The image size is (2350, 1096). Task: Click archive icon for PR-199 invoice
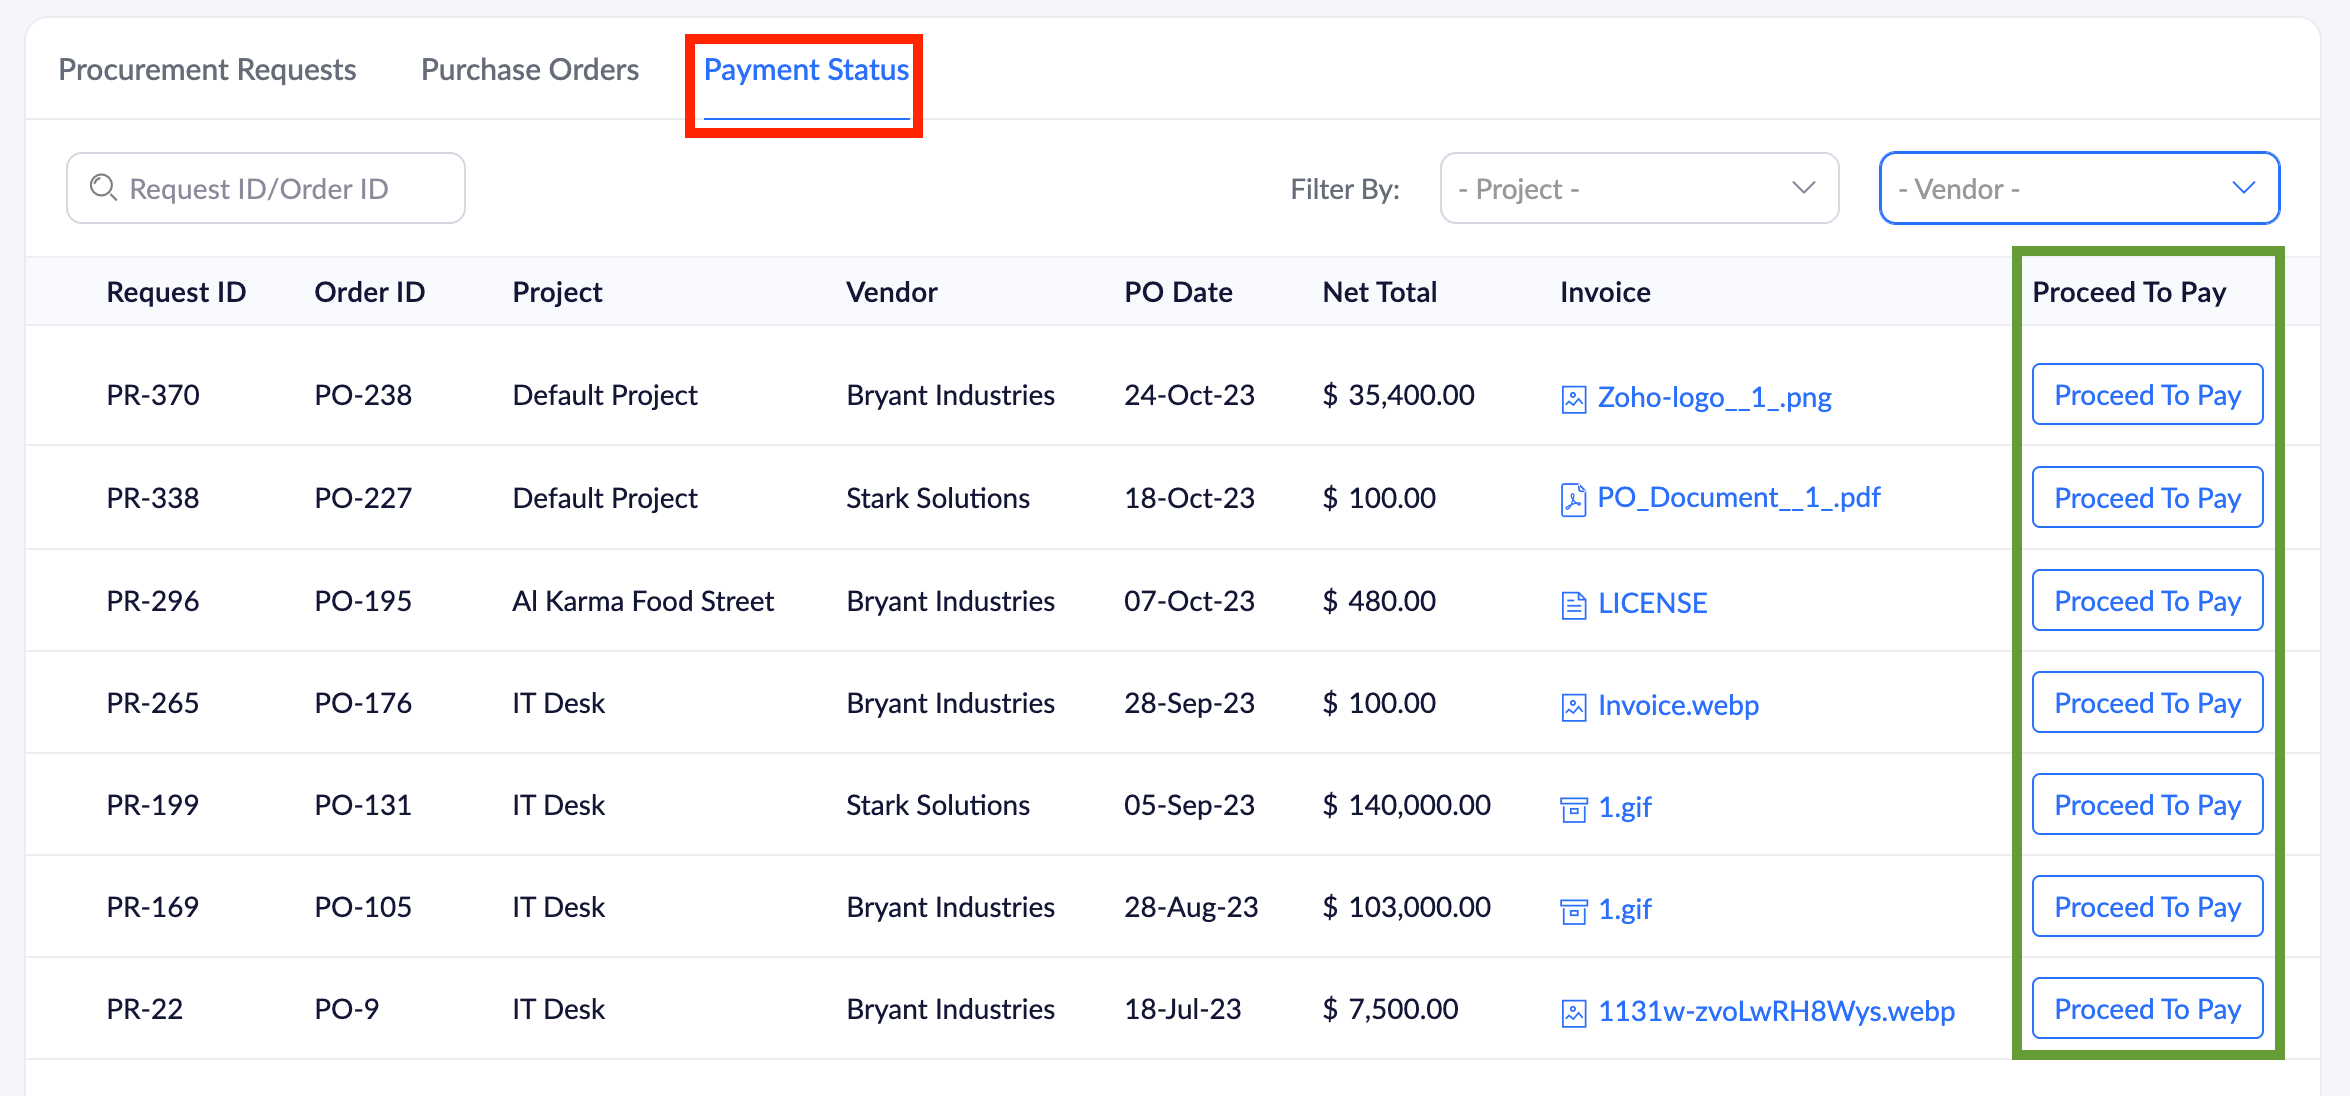point(1573,809)
